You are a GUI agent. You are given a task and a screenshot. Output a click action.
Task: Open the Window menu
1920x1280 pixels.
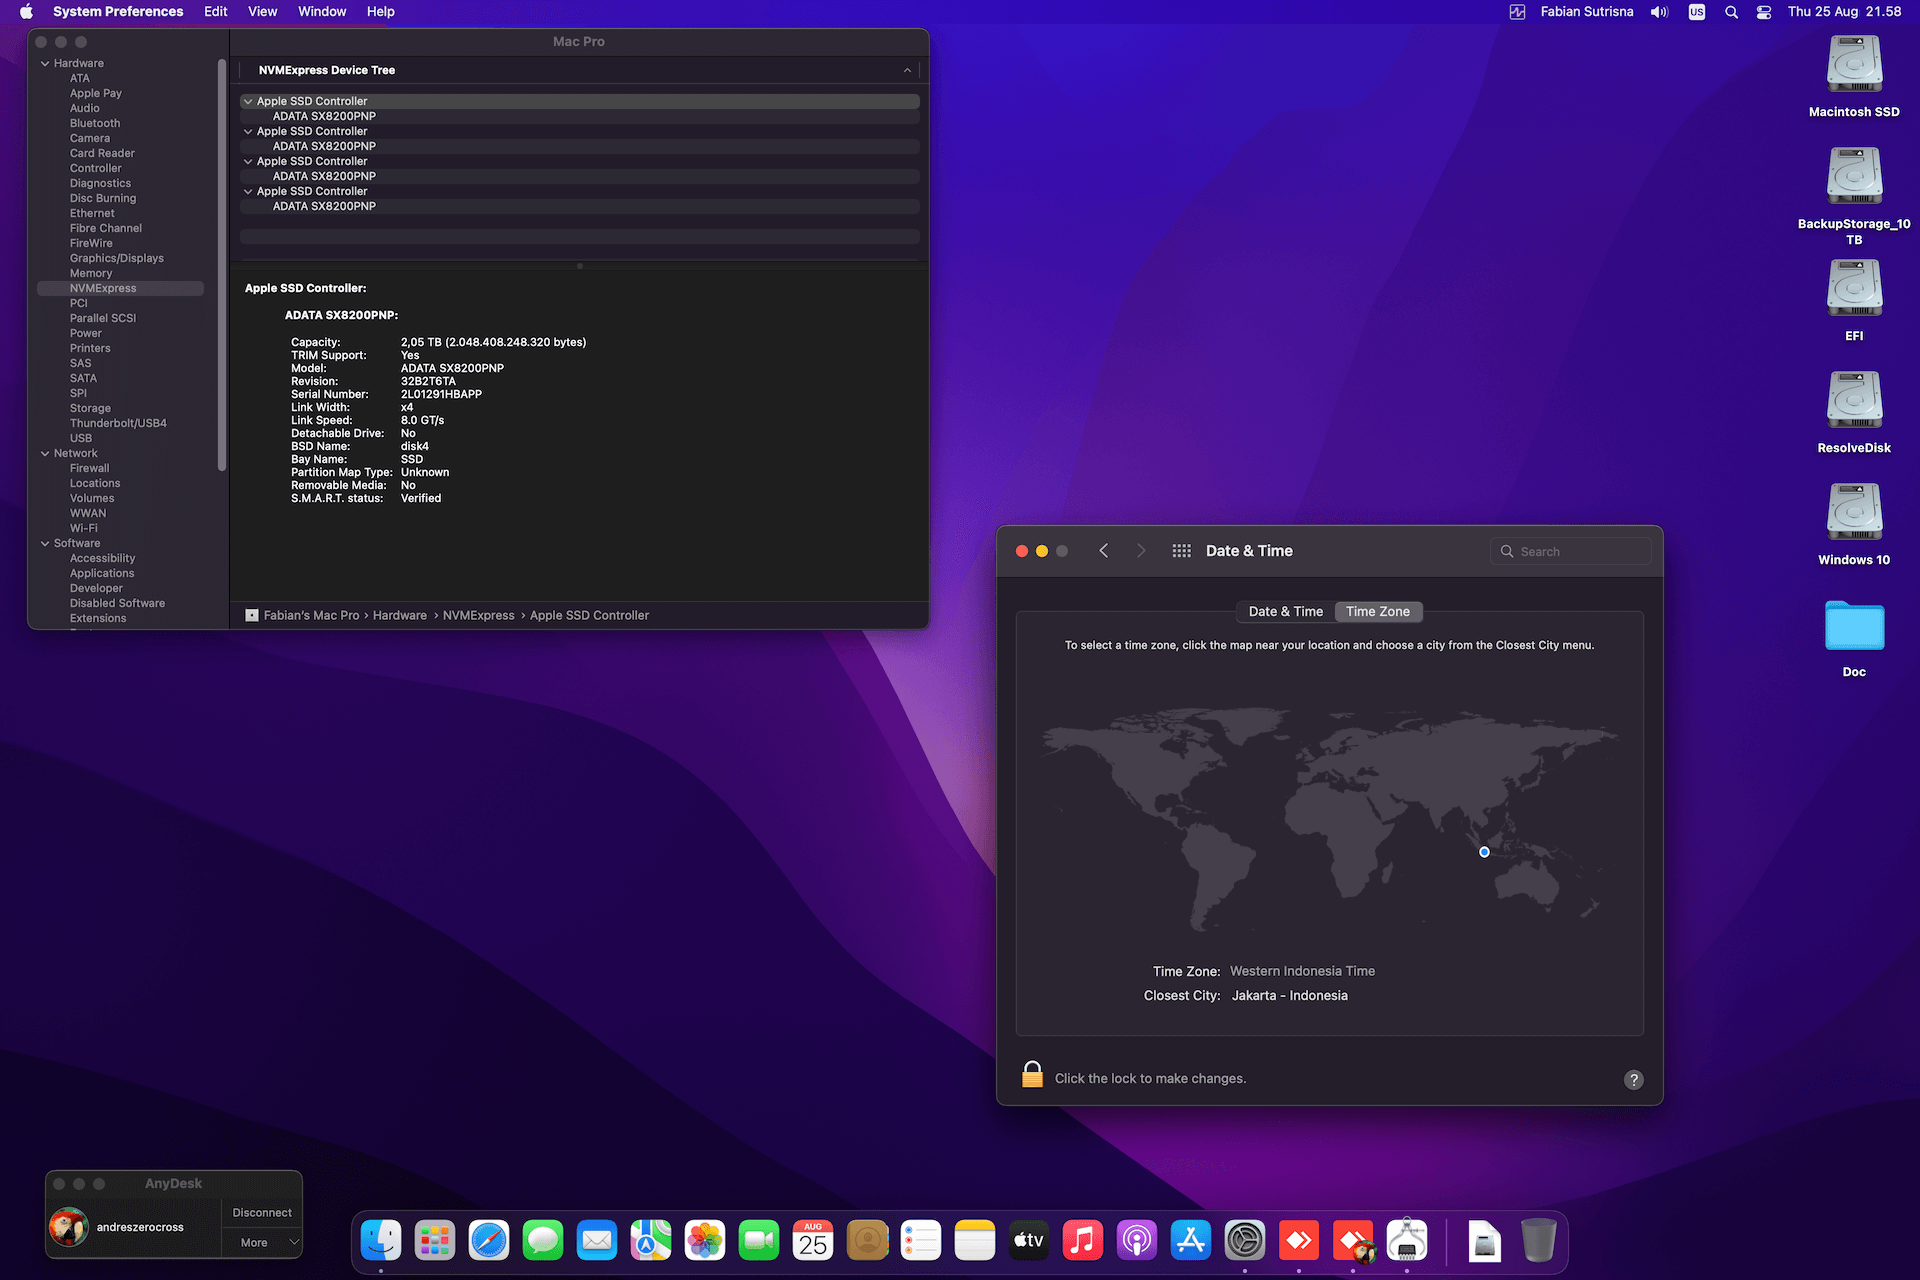tap(321, 12)
